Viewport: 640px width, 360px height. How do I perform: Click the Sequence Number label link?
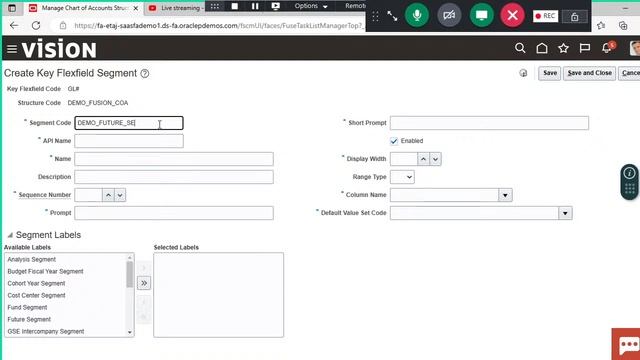45,195
